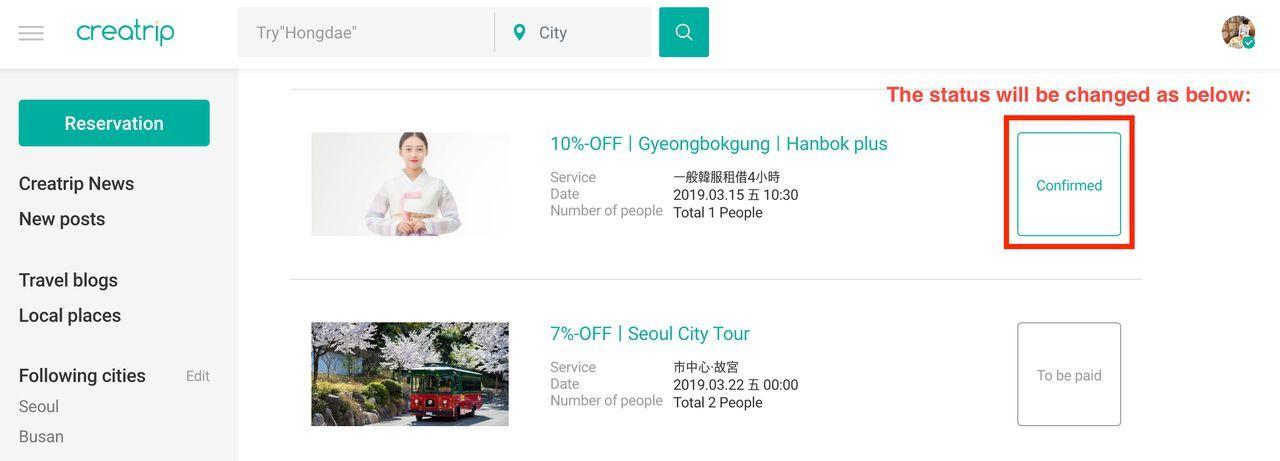Select Seoul from following cities
Image resolution: width=1280 pixels, height=461 pixels.
coord(39,407)
